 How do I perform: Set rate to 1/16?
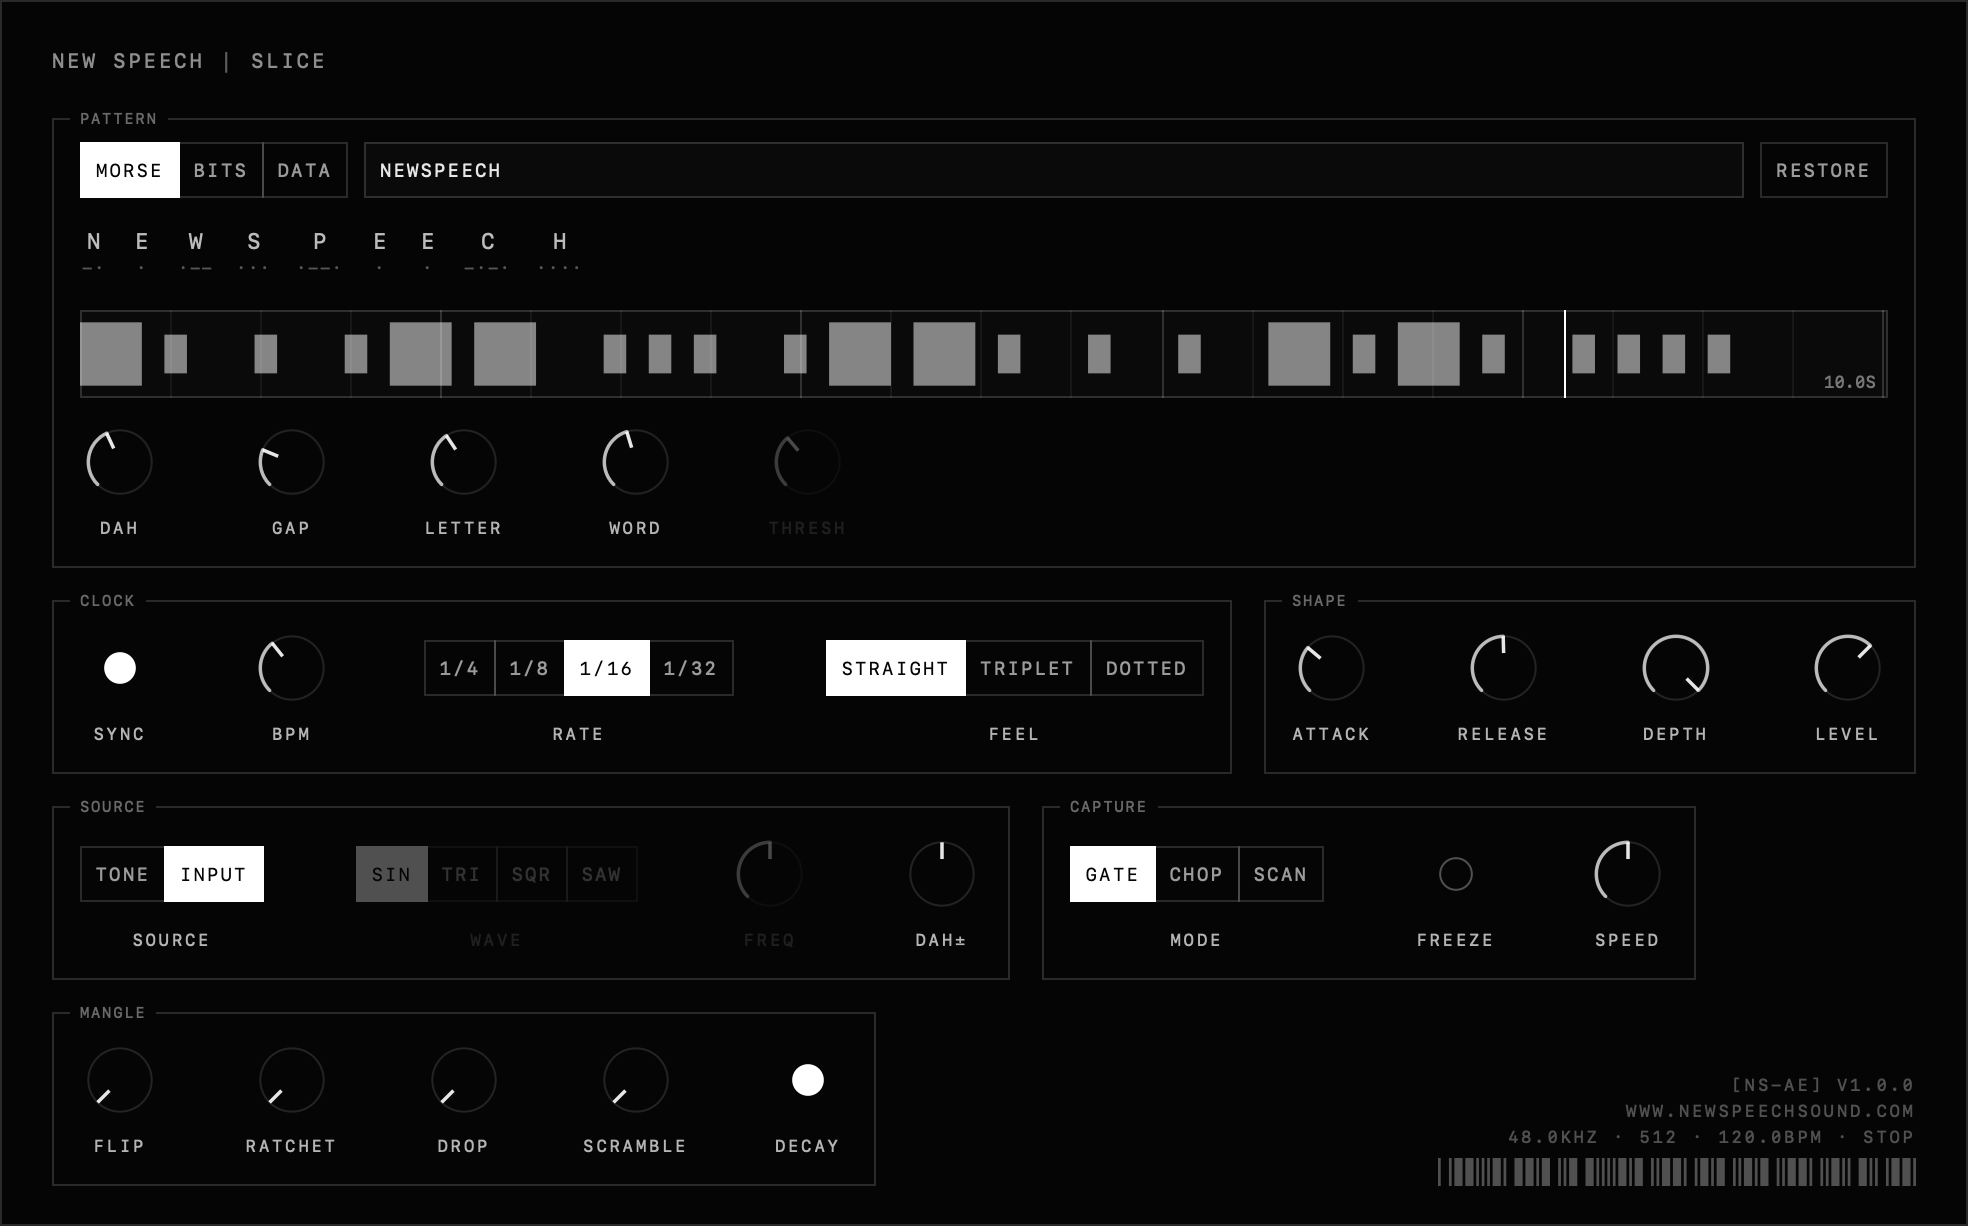tap(607, 668)
